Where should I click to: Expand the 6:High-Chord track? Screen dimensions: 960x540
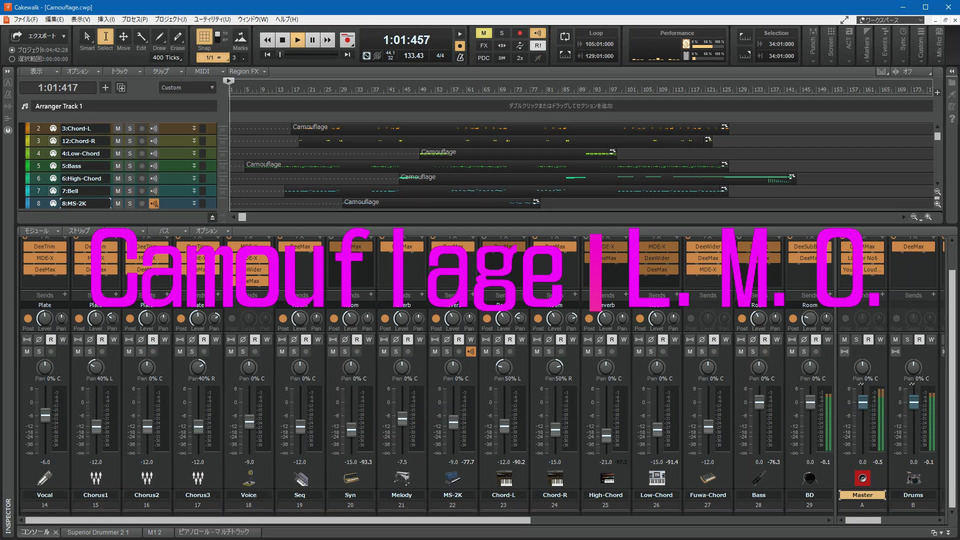[x=194, y=179]
